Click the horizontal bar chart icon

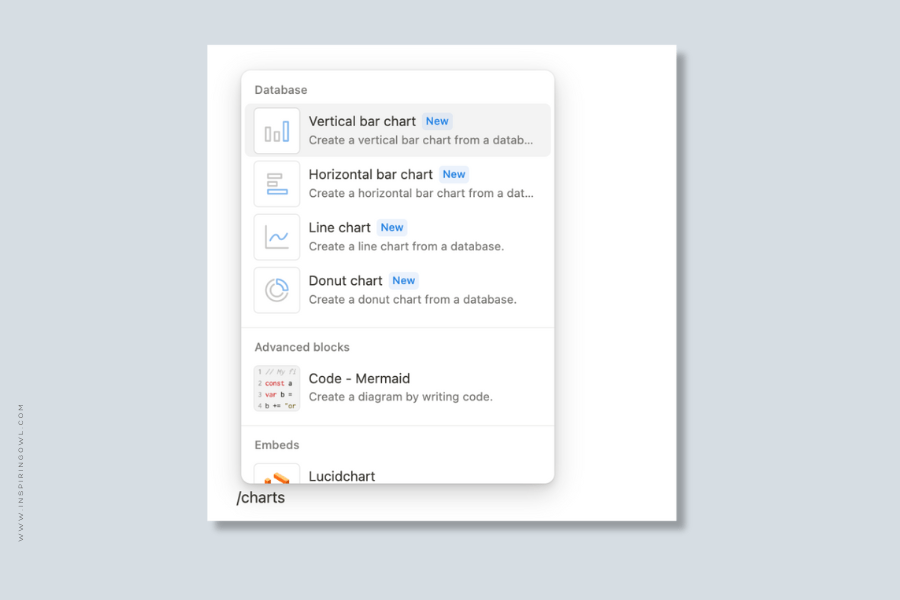[x=277, y=184]
